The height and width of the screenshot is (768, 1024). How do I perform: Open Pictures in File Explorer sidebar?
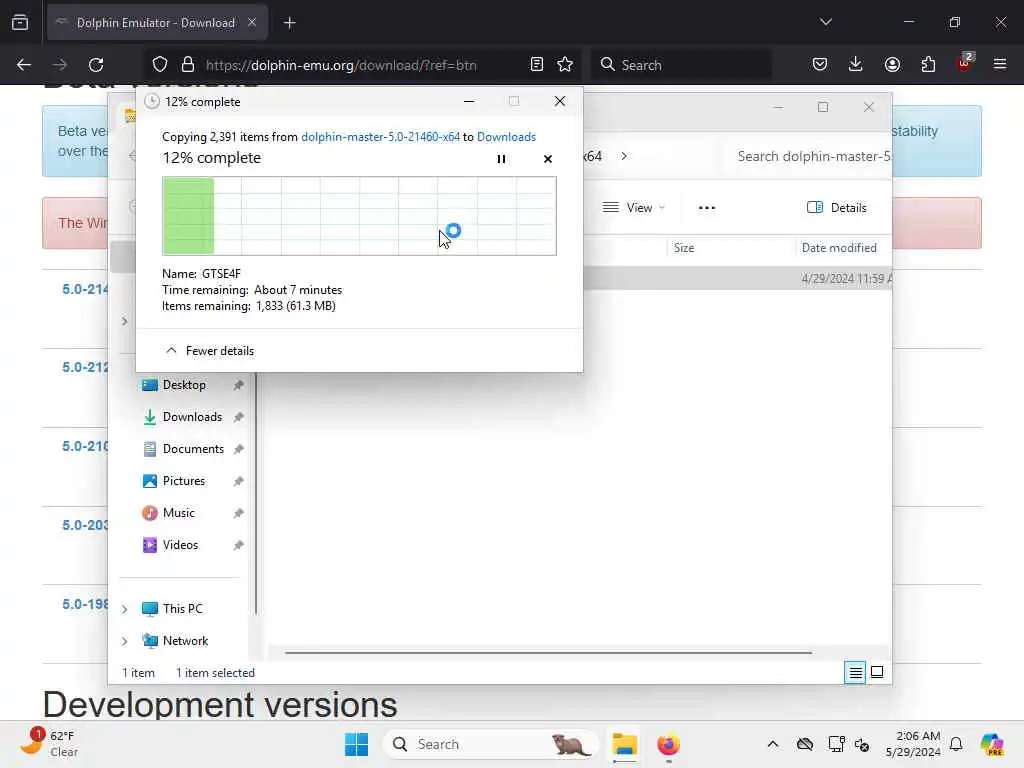tap(184, 481)
